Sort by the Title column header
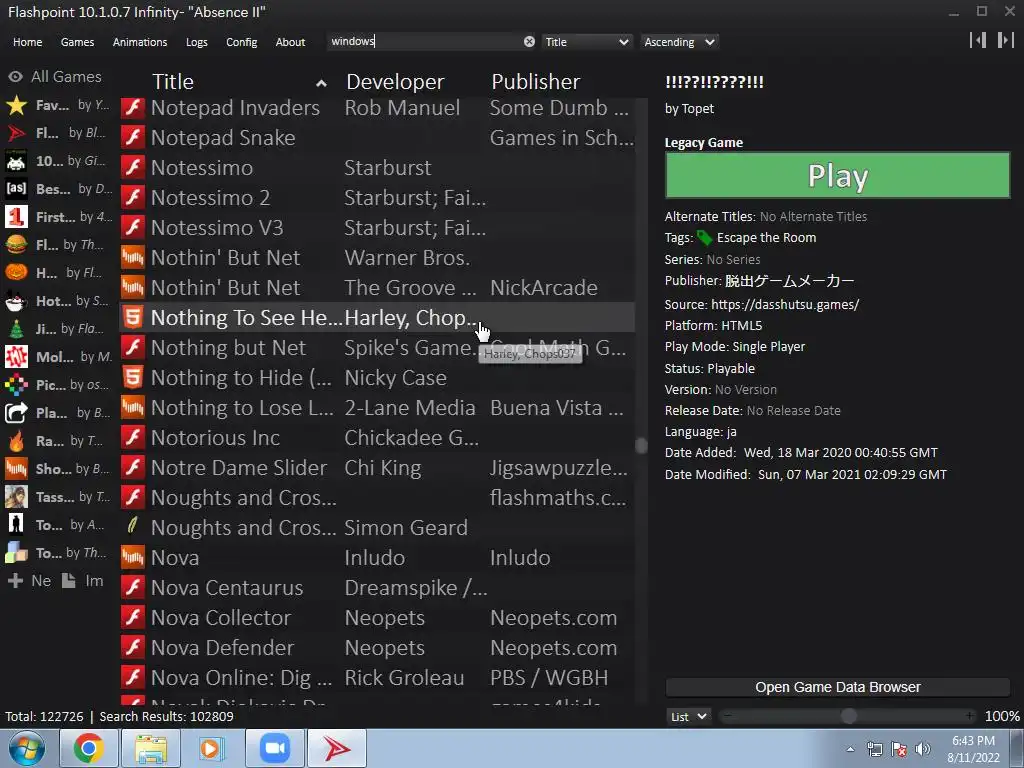Viewport: 1024px width, 768px height. coord(172,82)
